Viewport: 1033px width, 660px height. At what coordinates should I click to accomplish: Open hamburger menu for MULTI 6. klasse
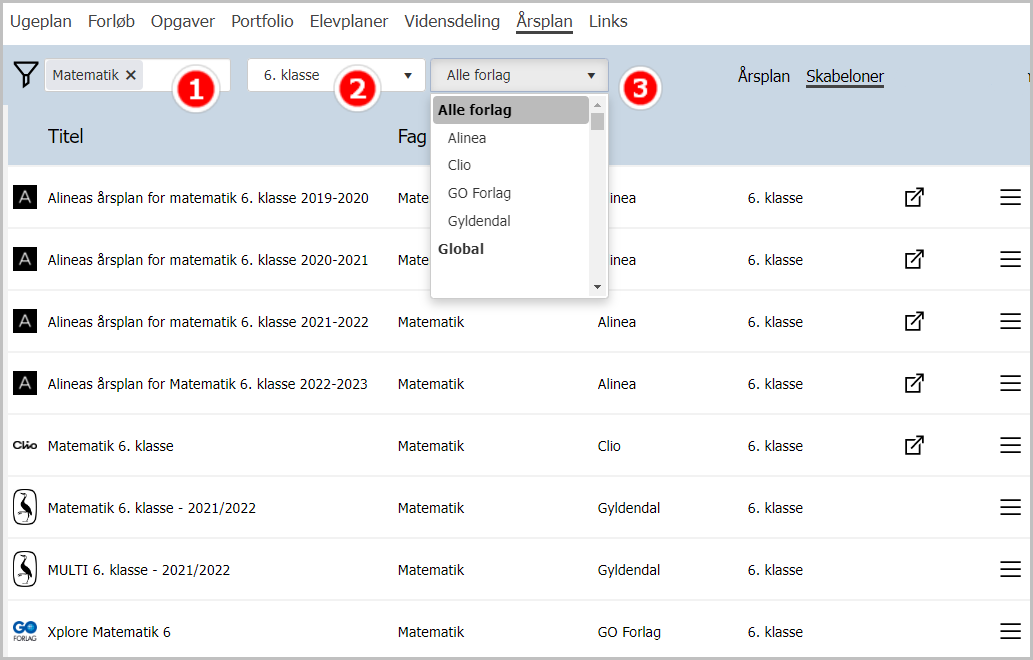pos(1010,569)
